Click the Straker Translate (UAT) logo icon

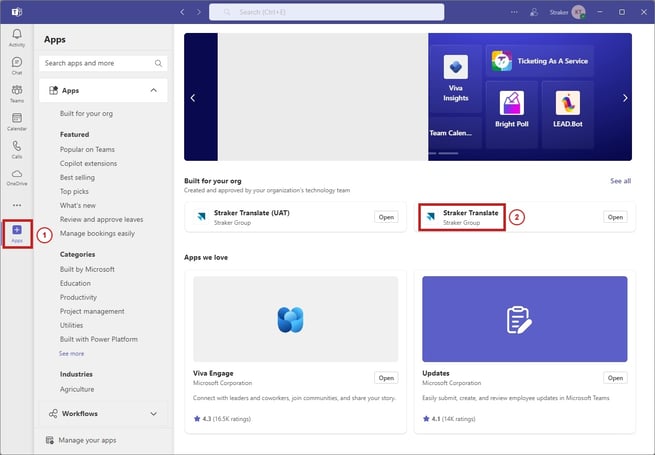pyautogui.click(x=201, y=217)
